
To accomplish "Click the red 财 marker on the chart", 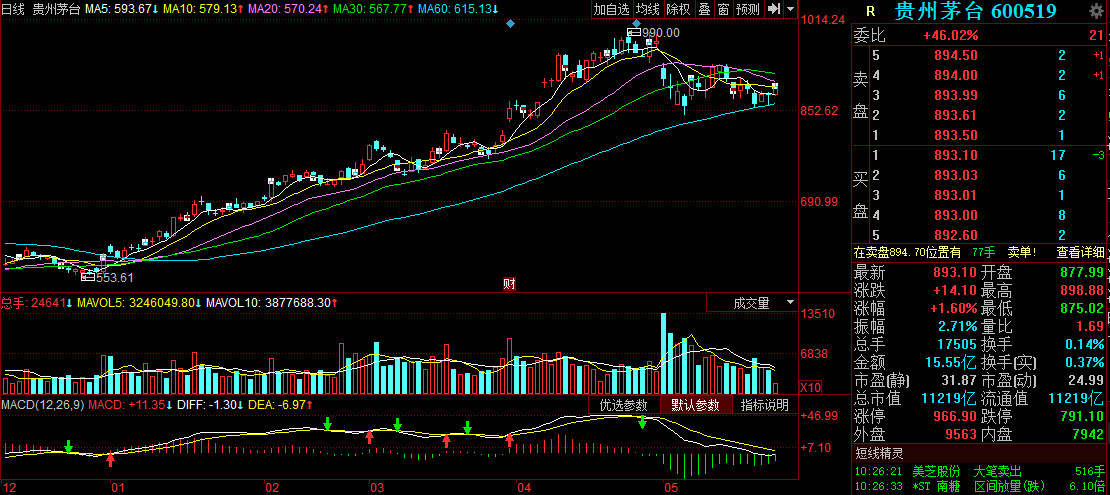I will [509, 284].
